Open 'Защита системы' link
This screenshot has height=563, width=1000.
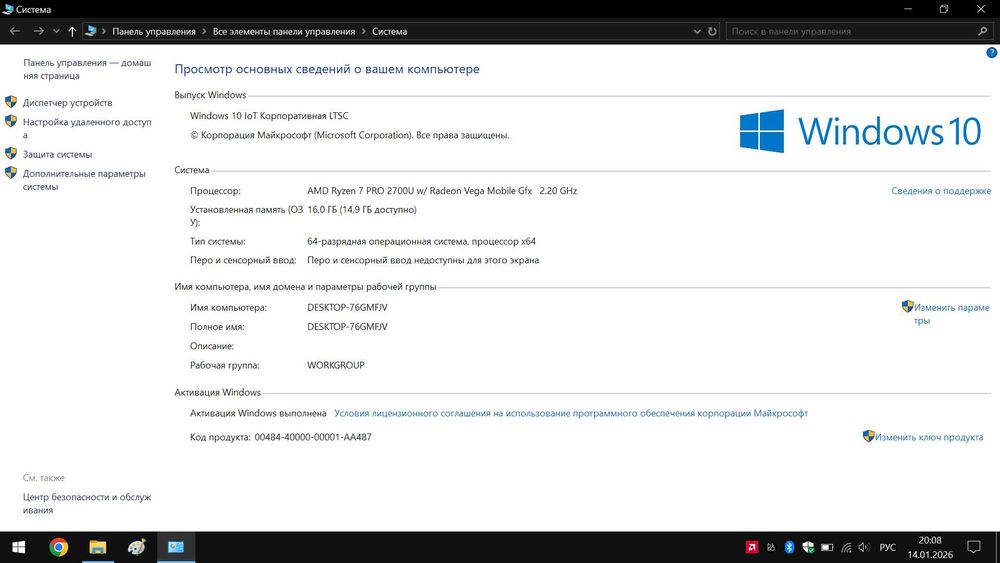click(x=57, y=154)
